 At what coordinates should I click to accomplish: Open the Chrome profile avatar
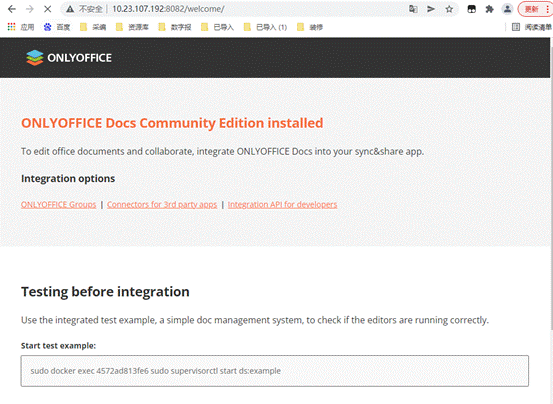click(x=507, y=9)
